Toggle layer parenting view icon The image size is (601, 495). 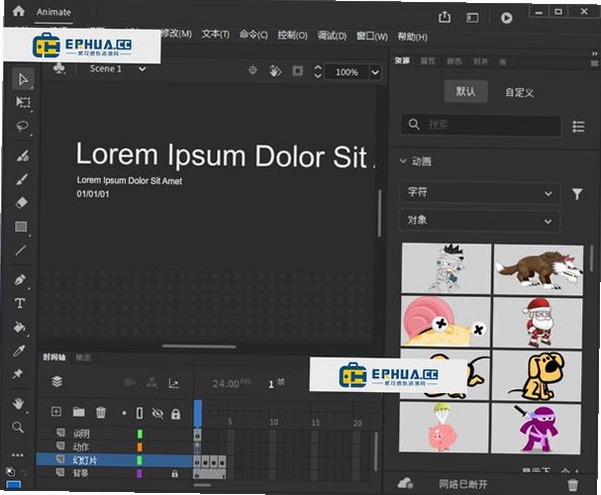(x=152, y=383)
